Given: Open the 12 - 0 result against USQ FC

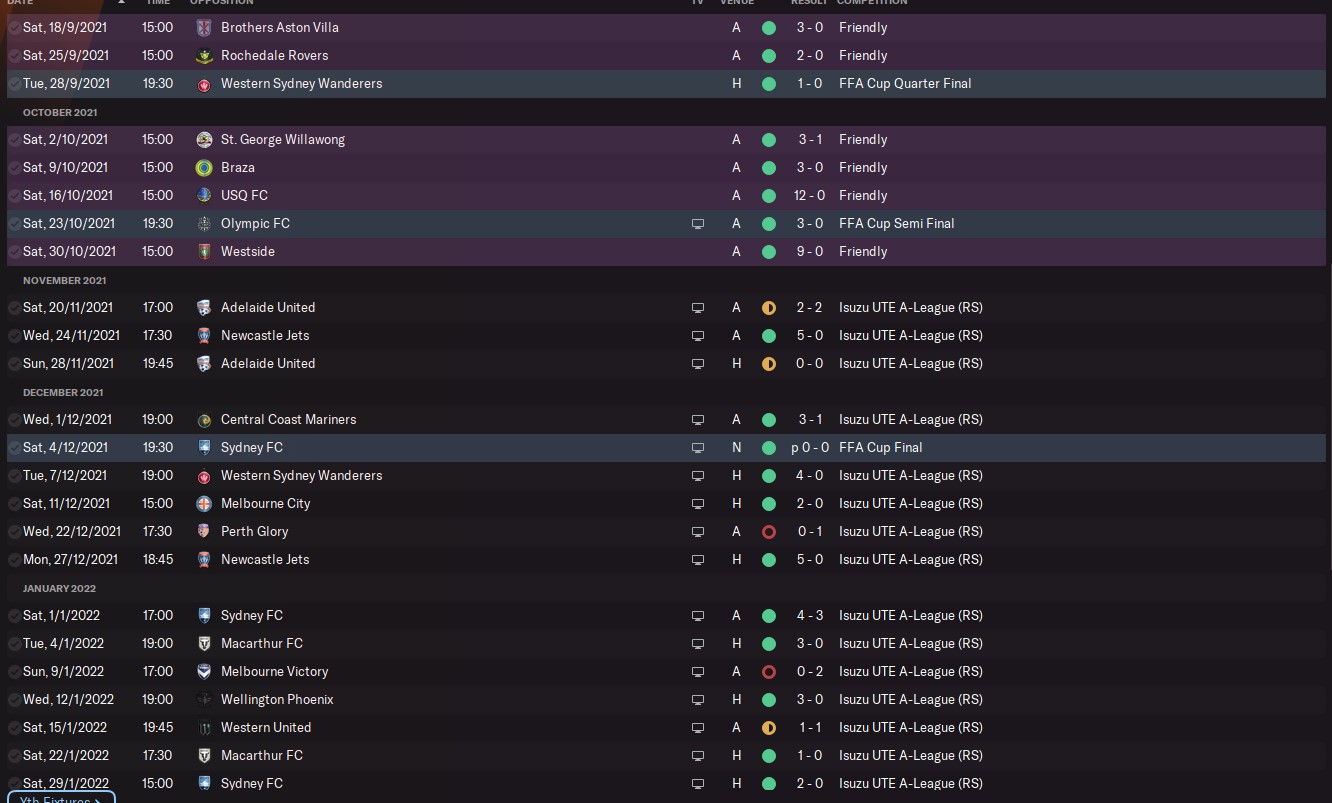Looking at the screenshot, I should (809, 195).
